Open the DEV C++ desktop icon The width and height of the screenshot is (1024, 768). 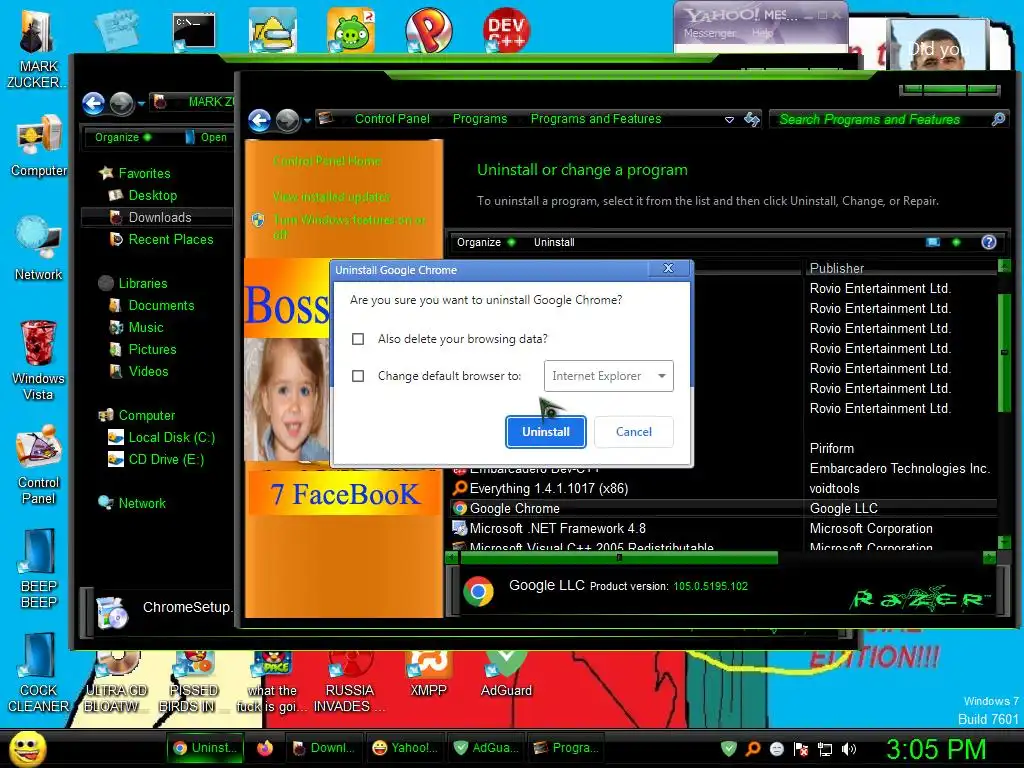pyautogui.click(x=506, y=29)
